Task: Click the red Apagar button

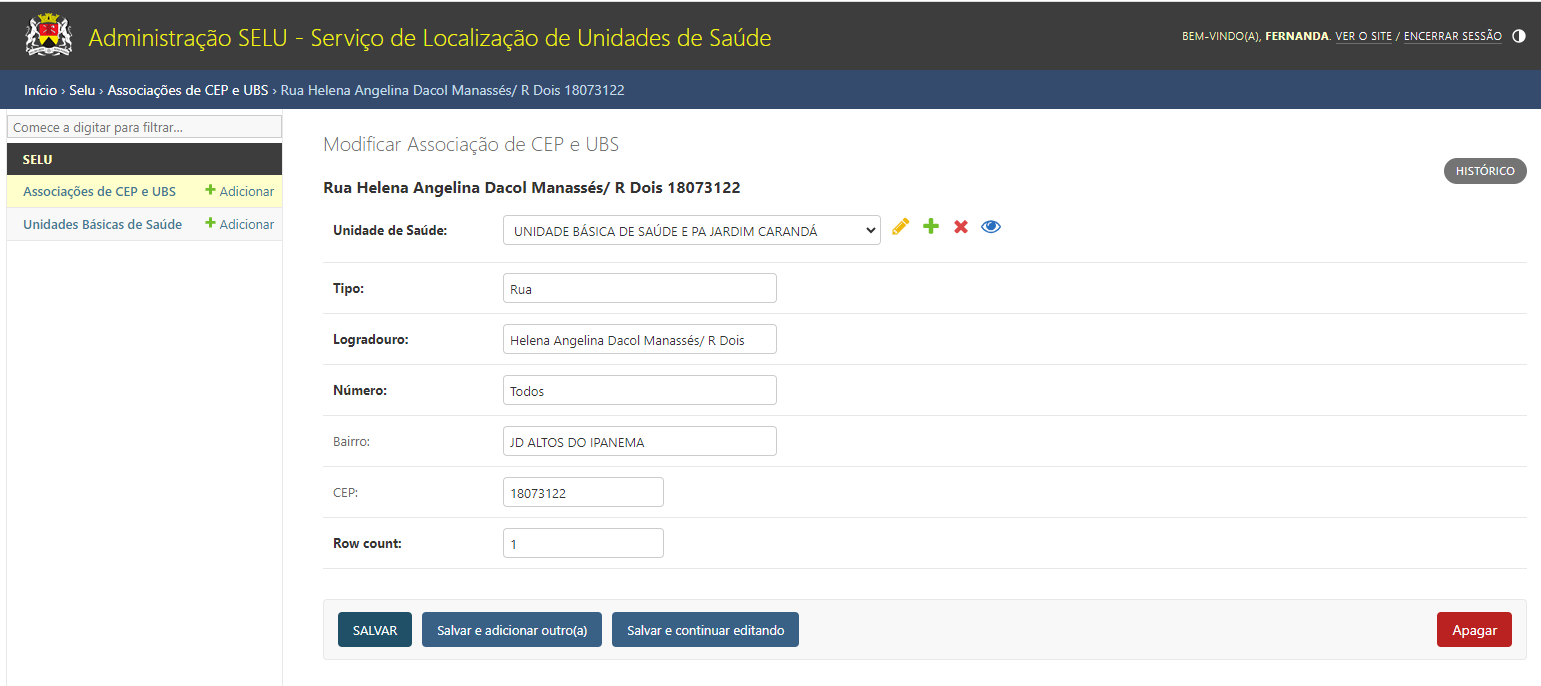Action: coord(1474,630)
